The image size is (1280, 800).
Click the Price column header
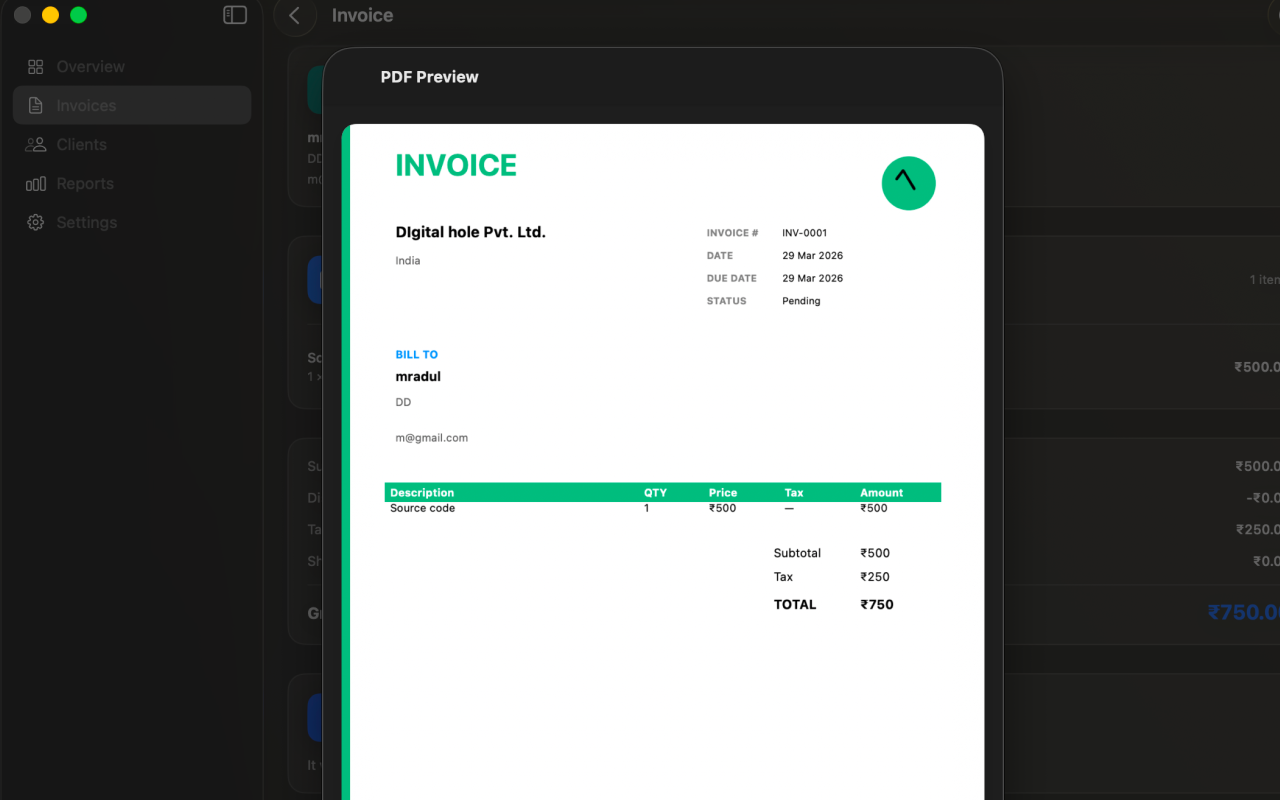[723, 493]
